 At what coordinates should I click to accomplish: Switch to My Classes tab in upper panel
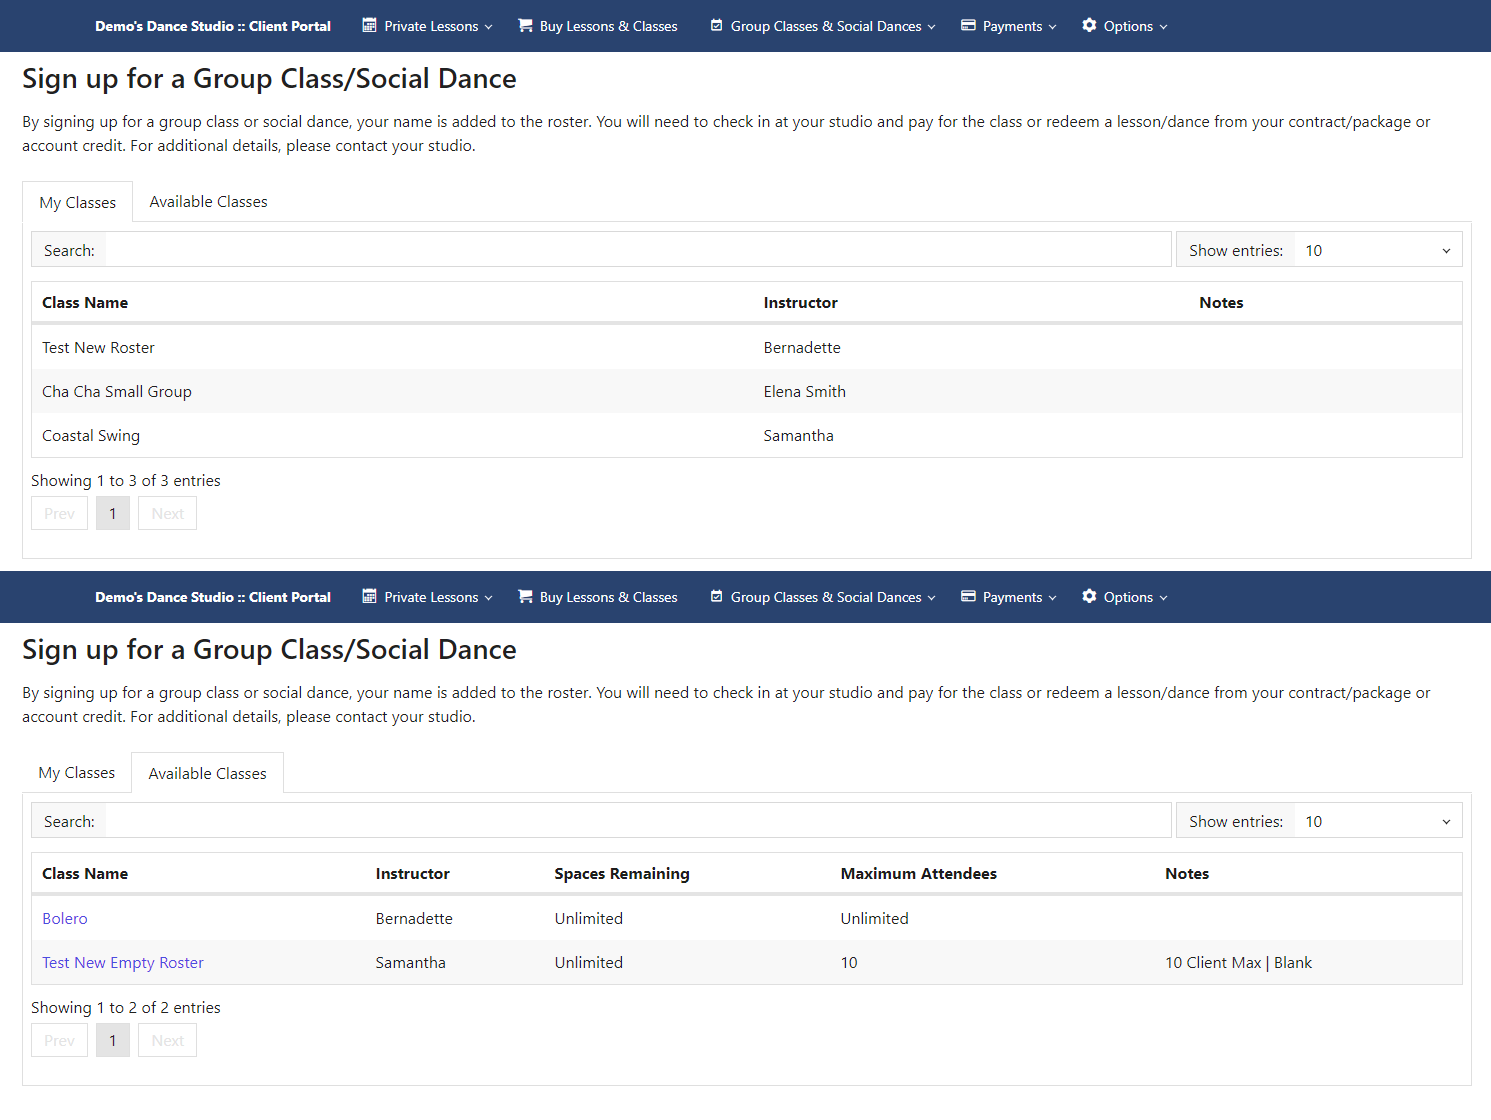(x=78, y=202)
